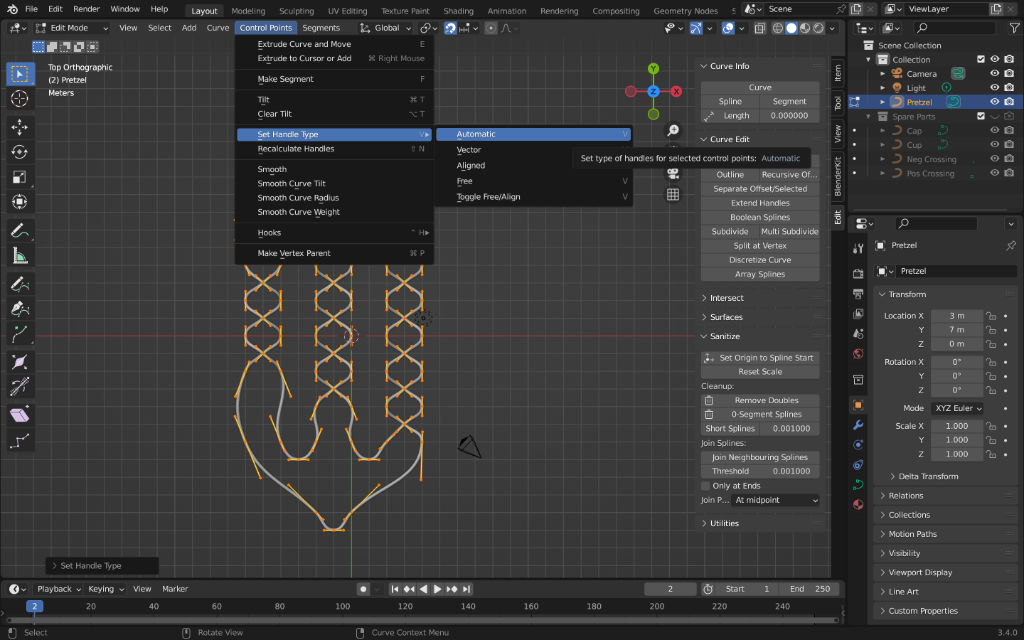The height and width of the screenshot is (640, 1024).
Task: Toggle camera view gizmo icon
Action: tap(673, 173)
